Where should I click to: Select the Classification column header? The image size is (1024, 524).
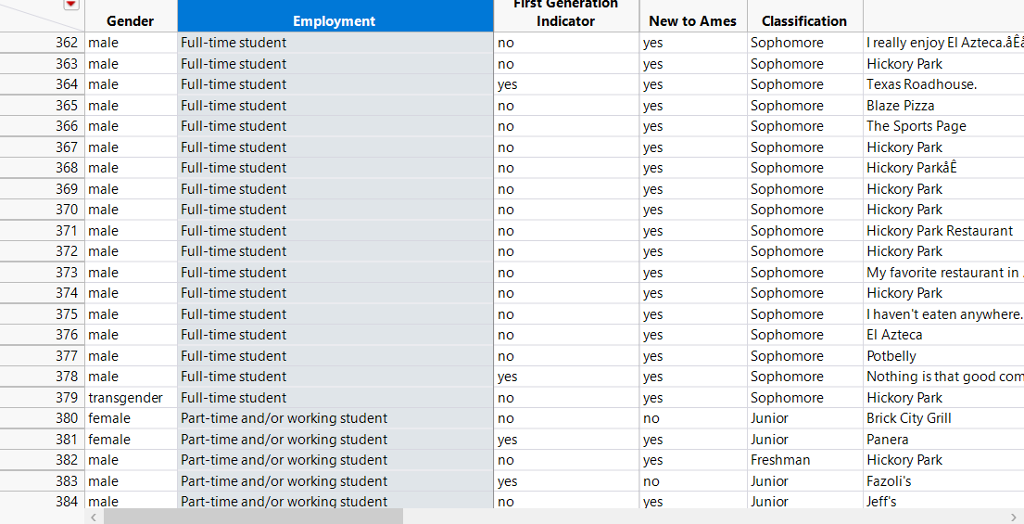click(804, 21)
